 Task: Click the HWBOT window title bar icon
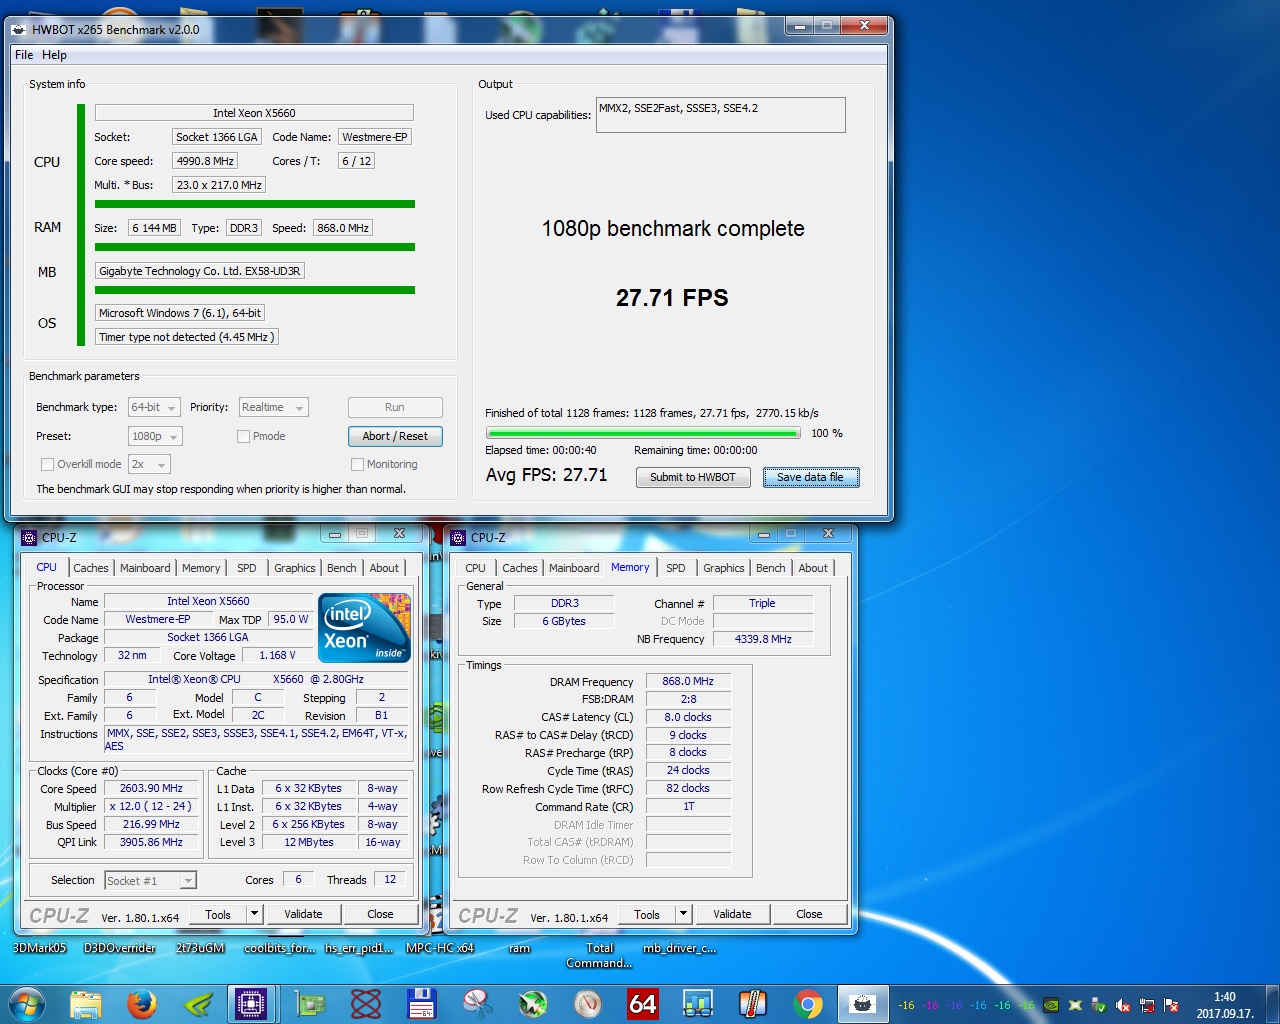tap(18, 29)
